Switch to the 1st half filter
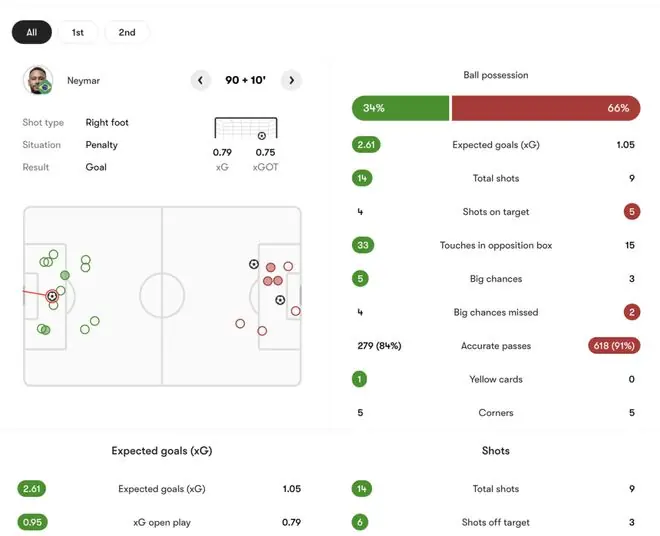660x536 pixels. click(x=78, y=32)
